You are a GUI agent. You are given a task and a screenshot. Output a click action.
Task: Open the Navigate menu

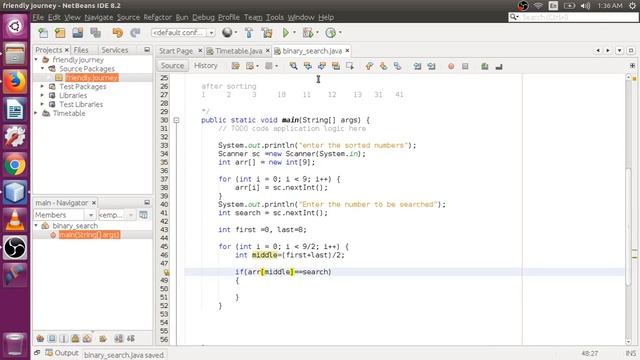point(99,17)
